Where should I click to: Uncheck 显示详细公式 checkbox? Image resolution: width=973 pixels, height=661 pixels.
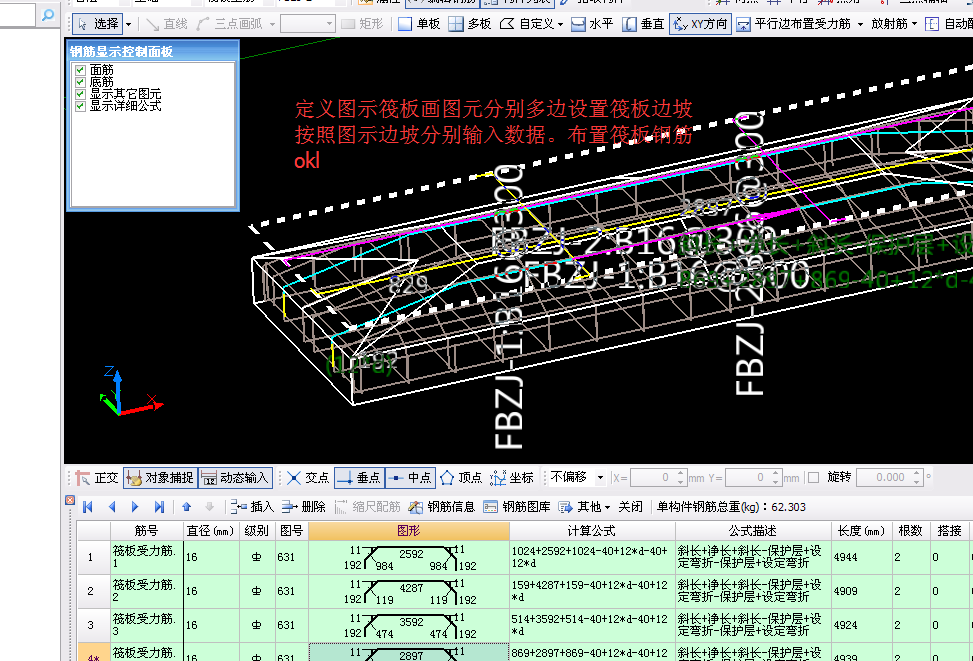[80, 106]
